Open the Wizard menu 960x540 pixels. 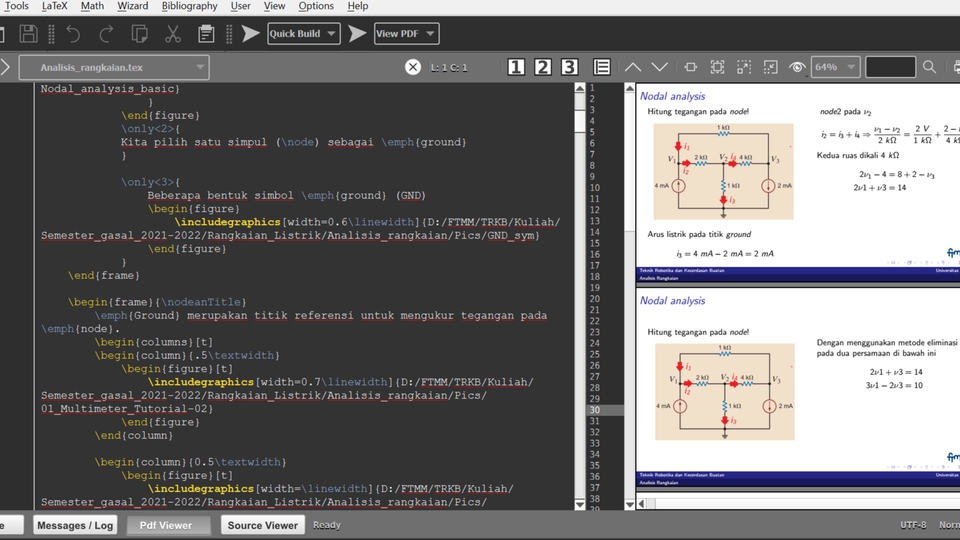(133, 6)
